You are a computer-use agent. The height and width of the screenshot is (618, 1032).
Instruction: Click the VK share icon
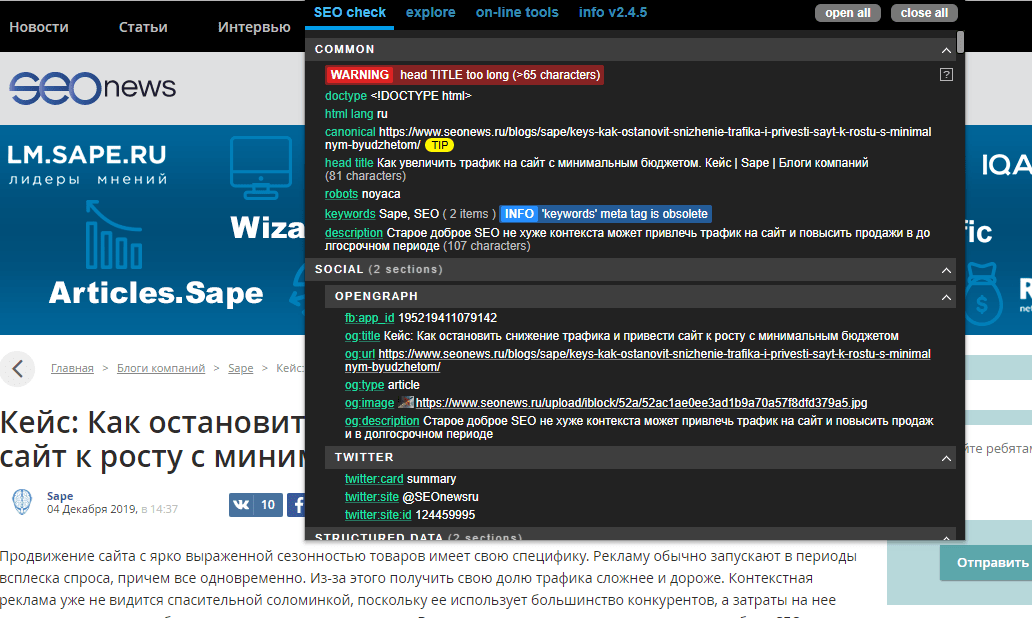point(241,505)
